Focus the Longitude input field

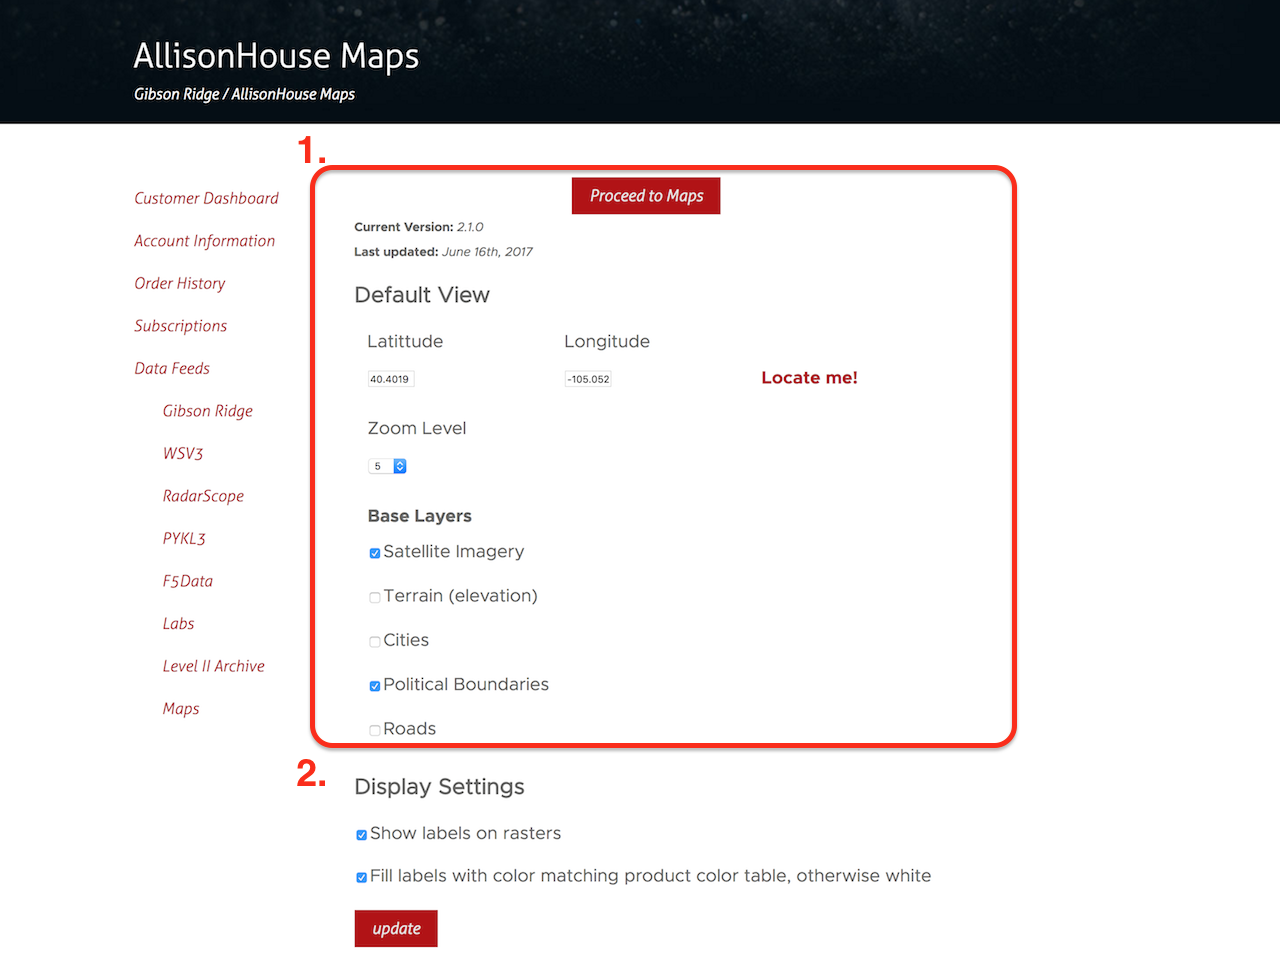click(588, 379)
